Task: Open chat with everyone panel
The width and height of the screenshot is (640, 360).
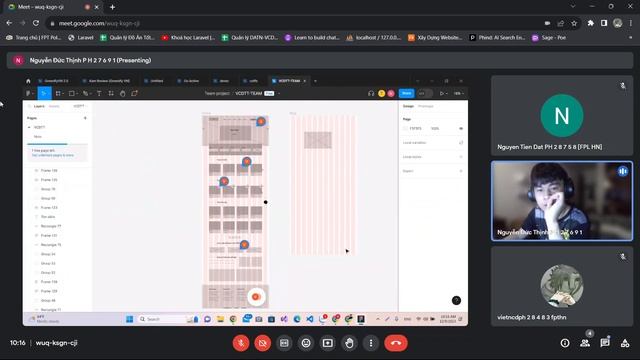Action: pos(605,343)
